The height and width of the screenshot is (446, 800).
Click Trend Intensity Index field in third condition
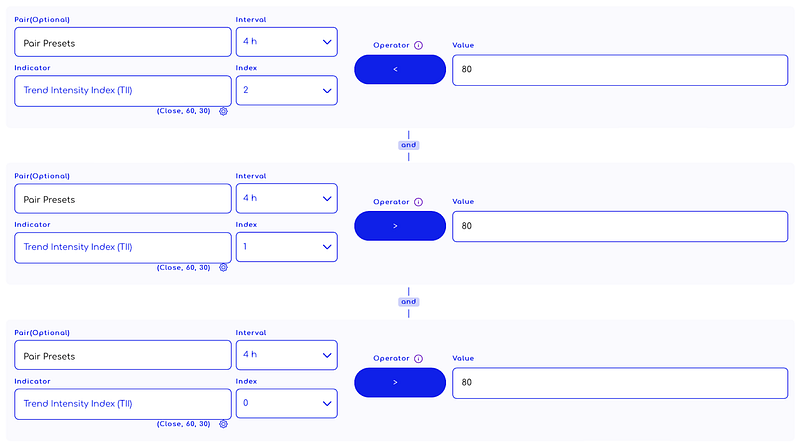(x=122, y=404)
